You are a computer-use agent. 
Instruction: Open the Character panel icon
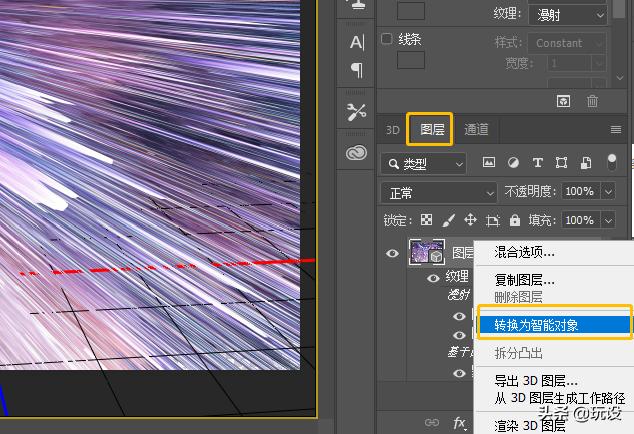pos(357,42)
